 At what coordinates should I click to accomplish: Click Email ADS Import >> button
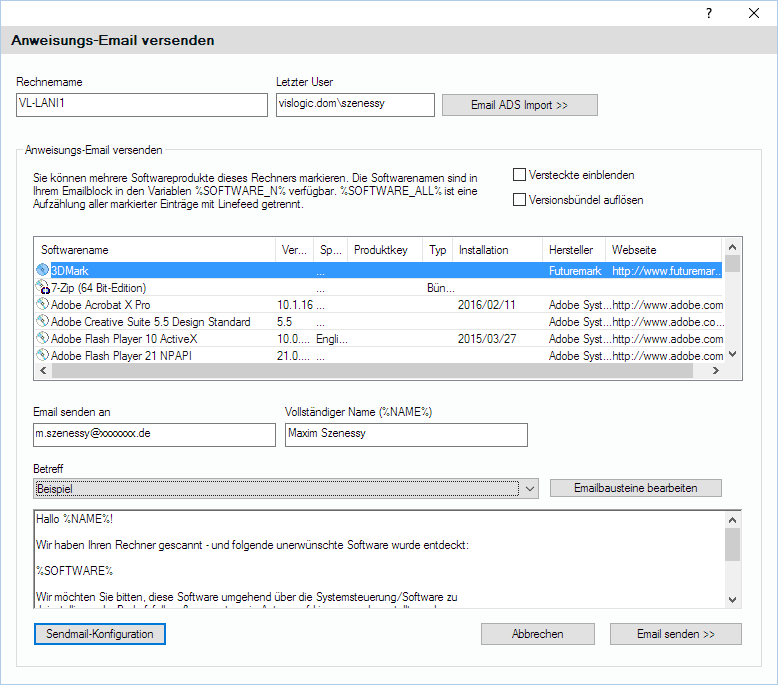[519, 105]
